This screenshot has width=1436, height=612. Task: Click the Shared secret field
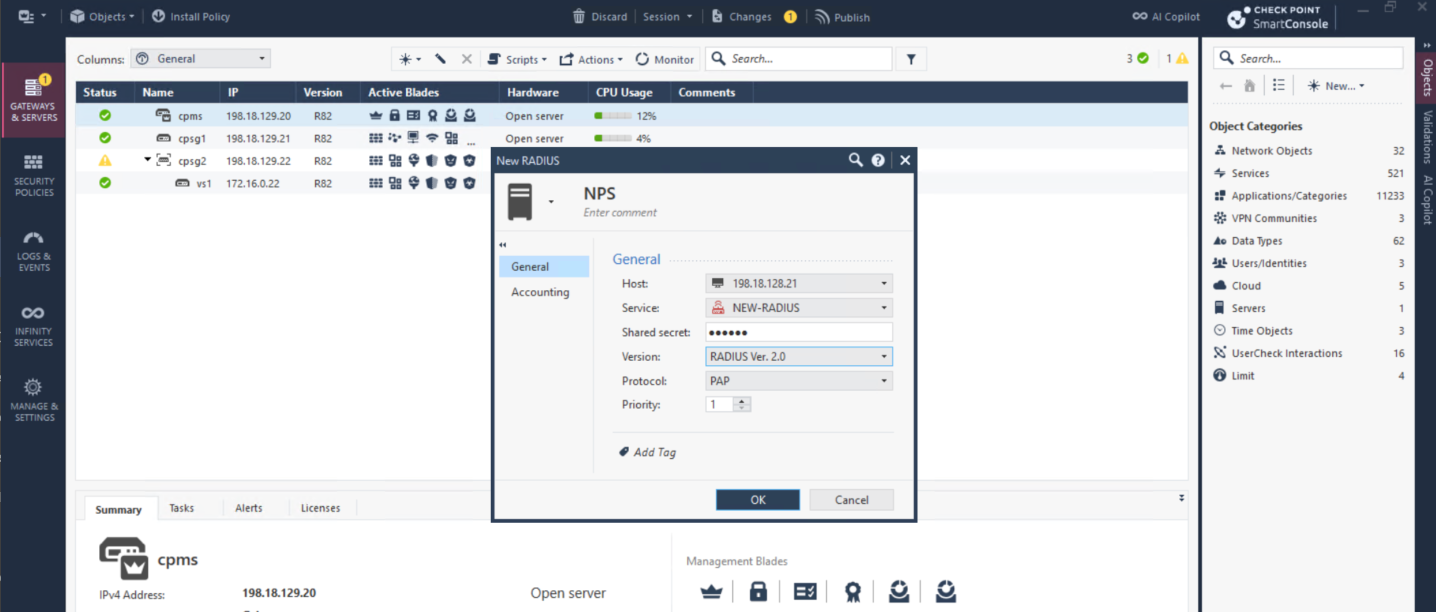click(x=798, y=333)
